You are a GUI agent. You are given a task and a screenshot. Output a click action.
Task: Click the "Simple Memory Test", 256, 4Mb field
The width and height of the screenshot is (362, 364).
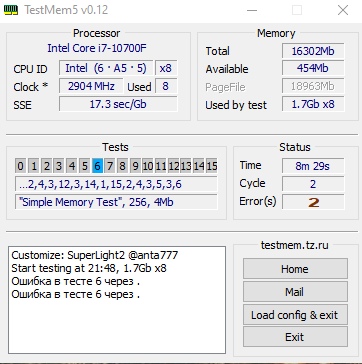click(116, 202)
